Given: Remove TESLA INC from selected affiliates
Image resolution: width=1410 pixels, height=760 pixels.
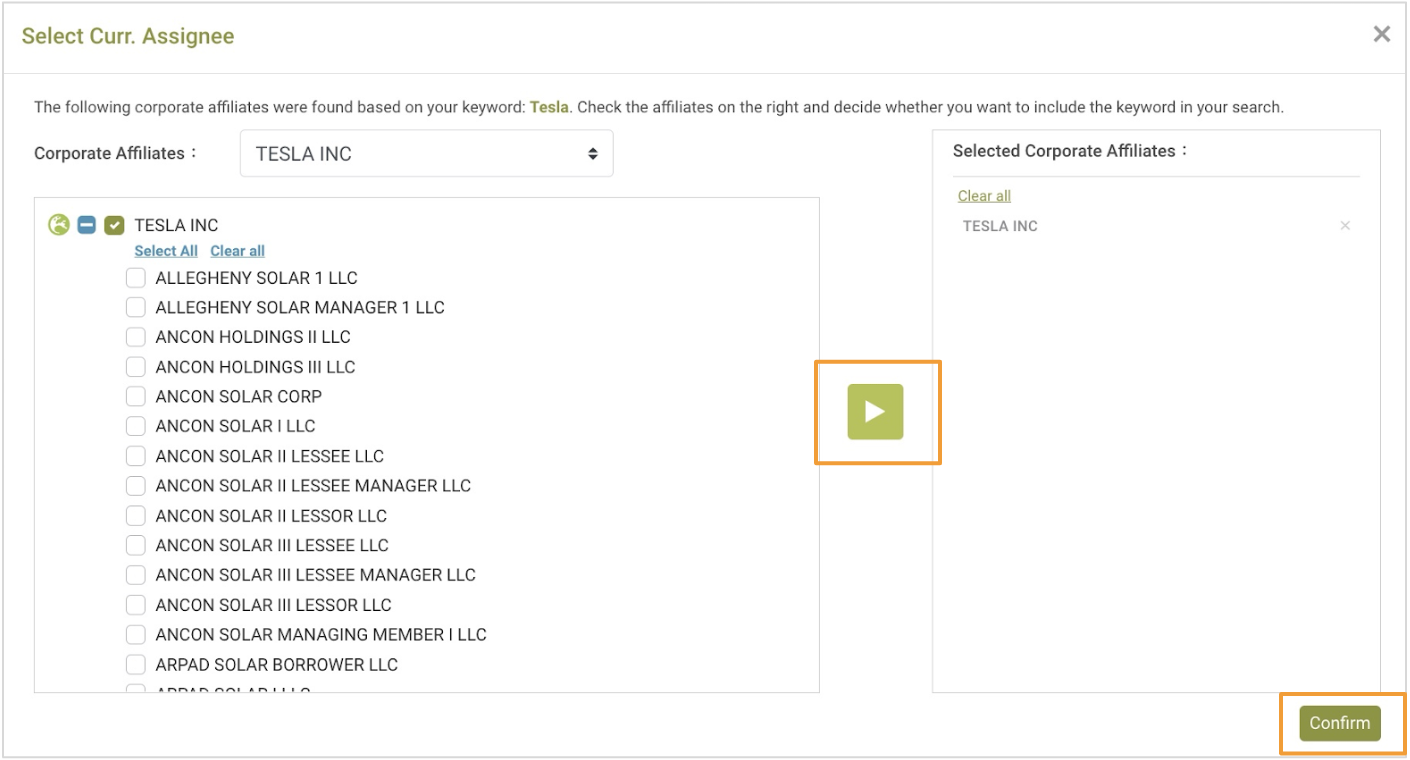Looking at the screenshot, I should pyautogui.click(x=1345, y=226).
